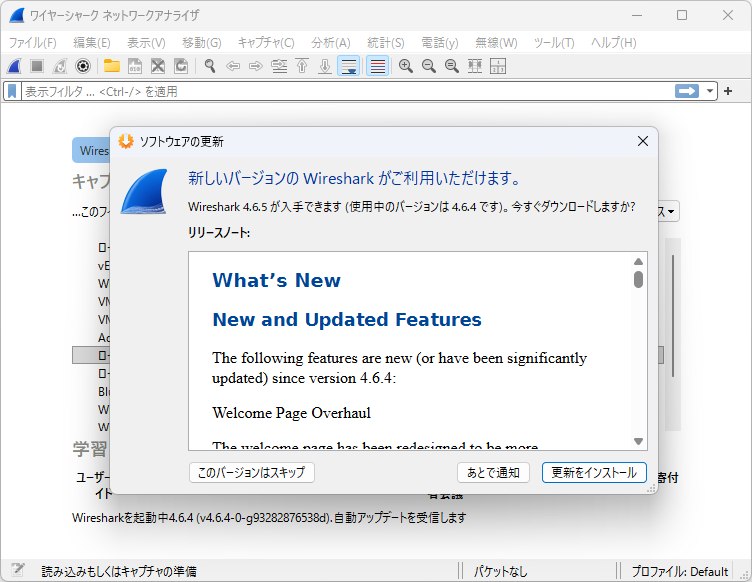Open the 移動(G) menu
The width and height of the screenshot is (752, 582).
[x=202, y=43]
